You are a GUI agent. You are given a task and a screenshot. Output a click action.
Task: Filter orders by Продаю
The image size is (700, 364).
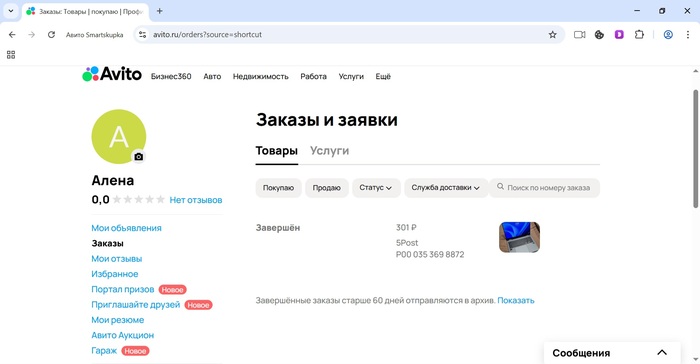pyautogui.click(x=326, y=188)
